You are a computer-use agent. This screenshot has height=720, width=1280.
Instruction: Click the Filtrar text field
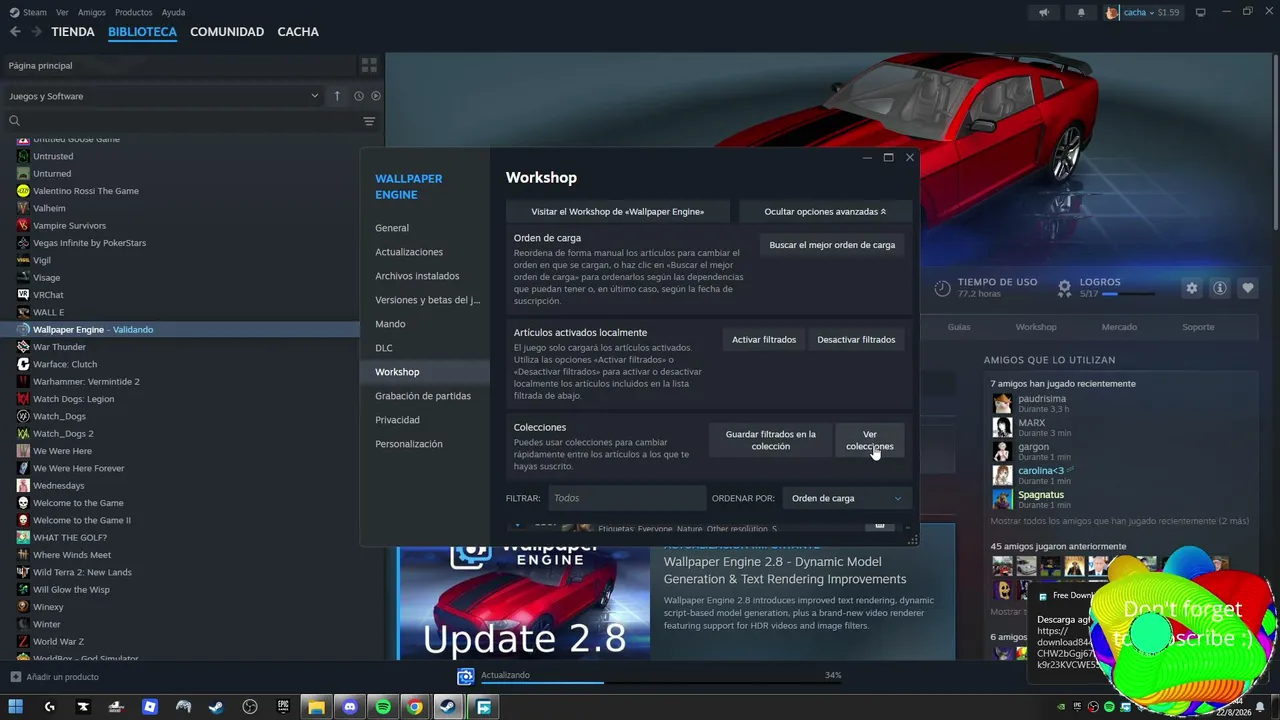click(626, 498)
